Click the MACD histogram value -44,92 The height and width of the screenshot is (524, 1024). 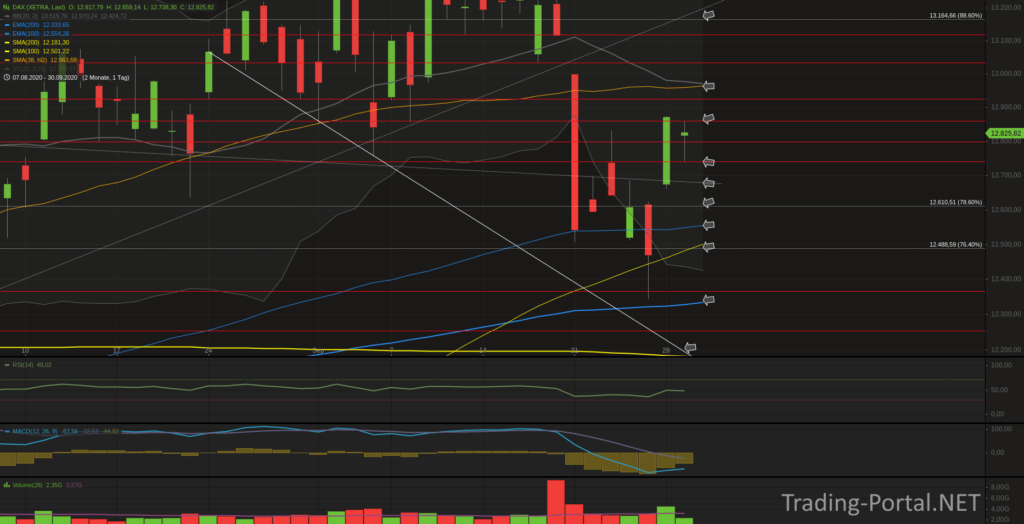111,431
